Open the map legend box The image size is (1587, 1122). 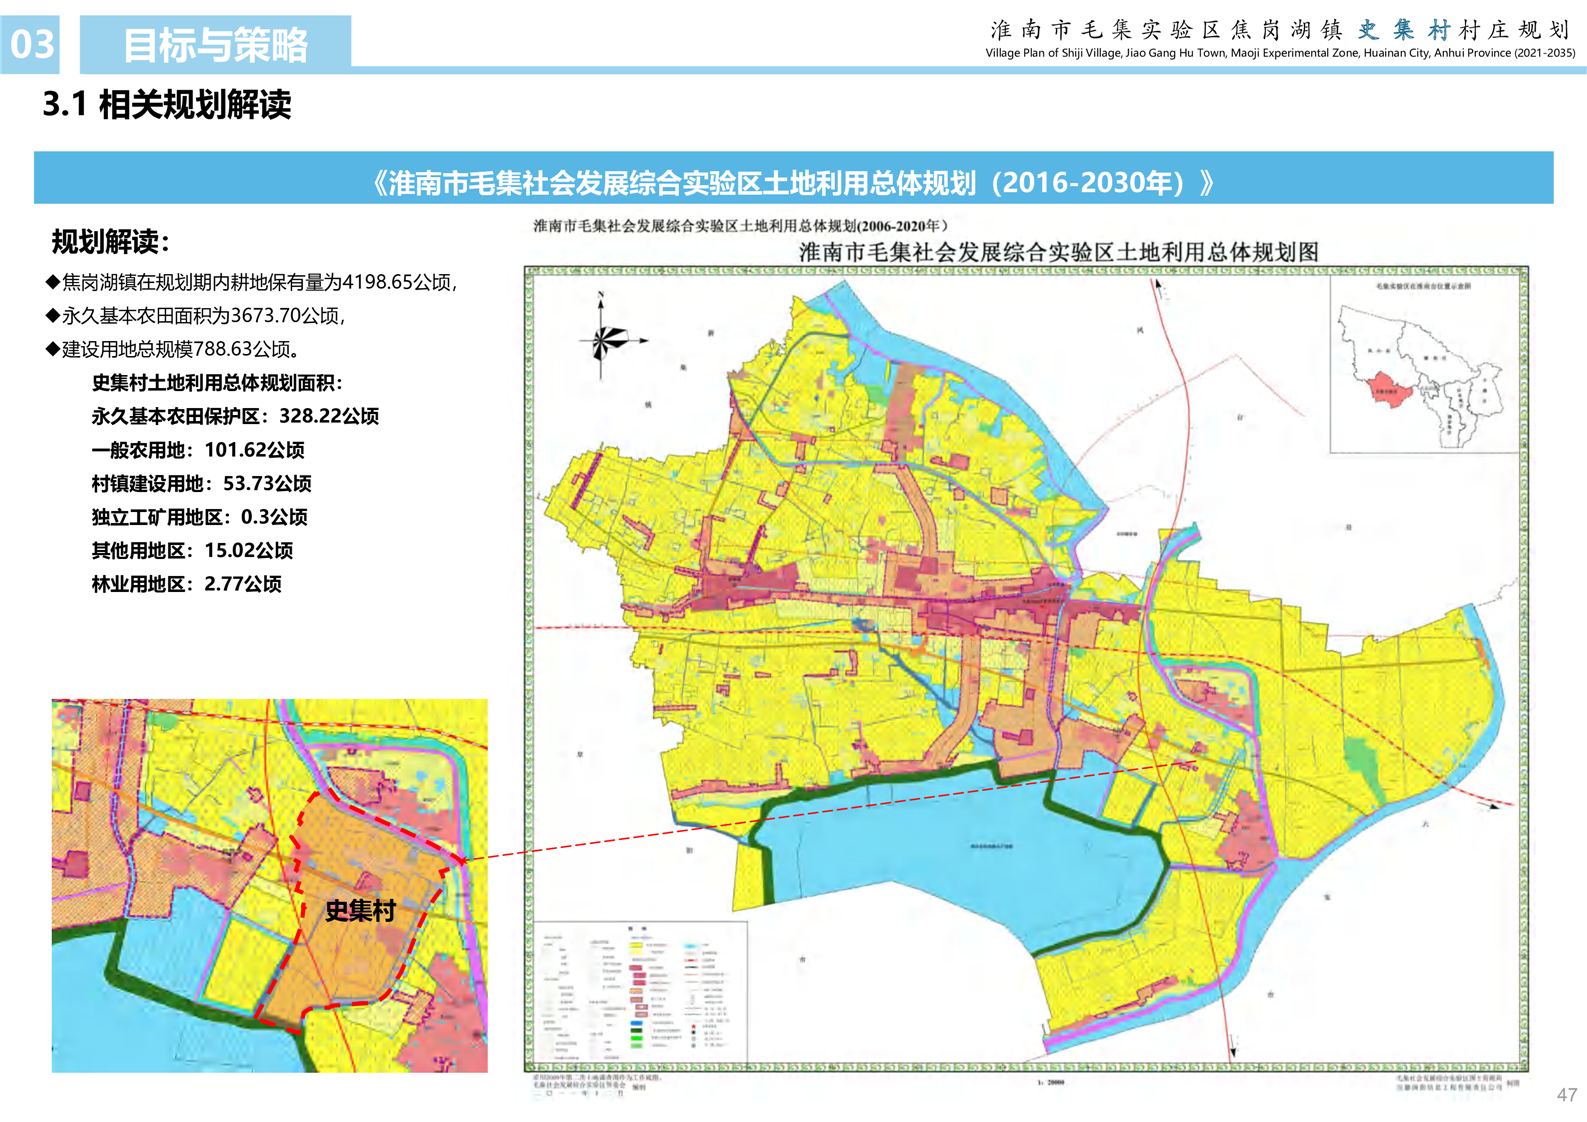(640, 992)
